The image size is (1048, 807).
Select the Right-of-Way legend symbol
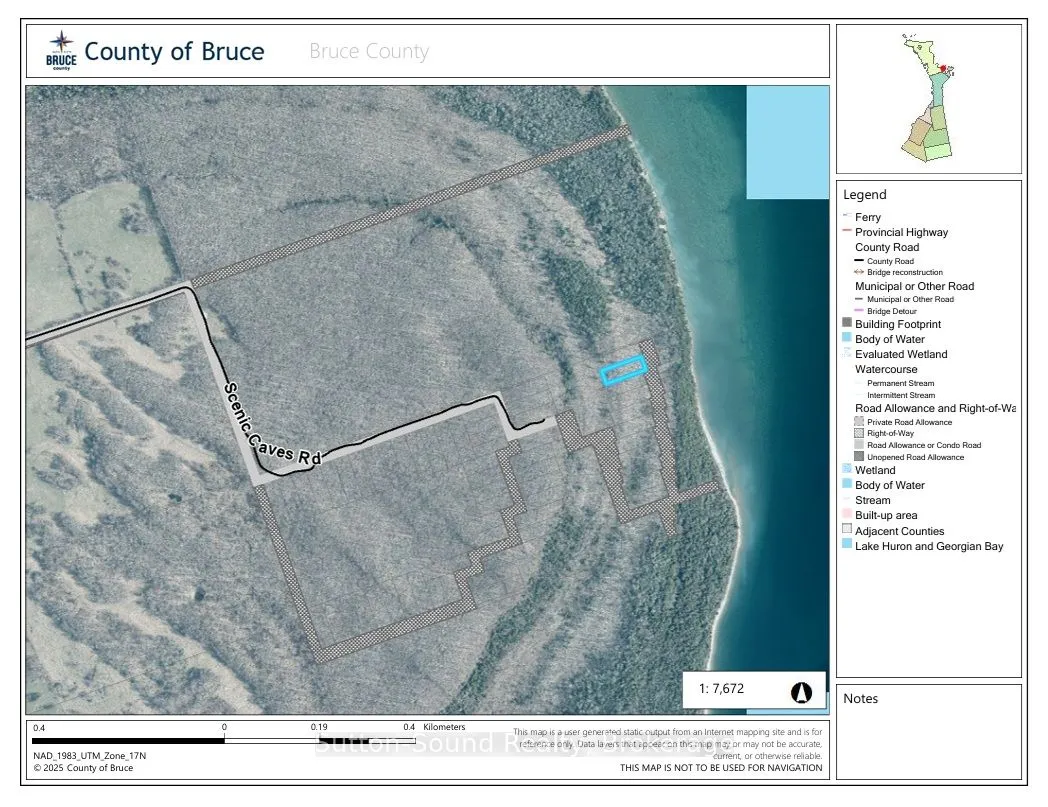(x=858, y=433)
